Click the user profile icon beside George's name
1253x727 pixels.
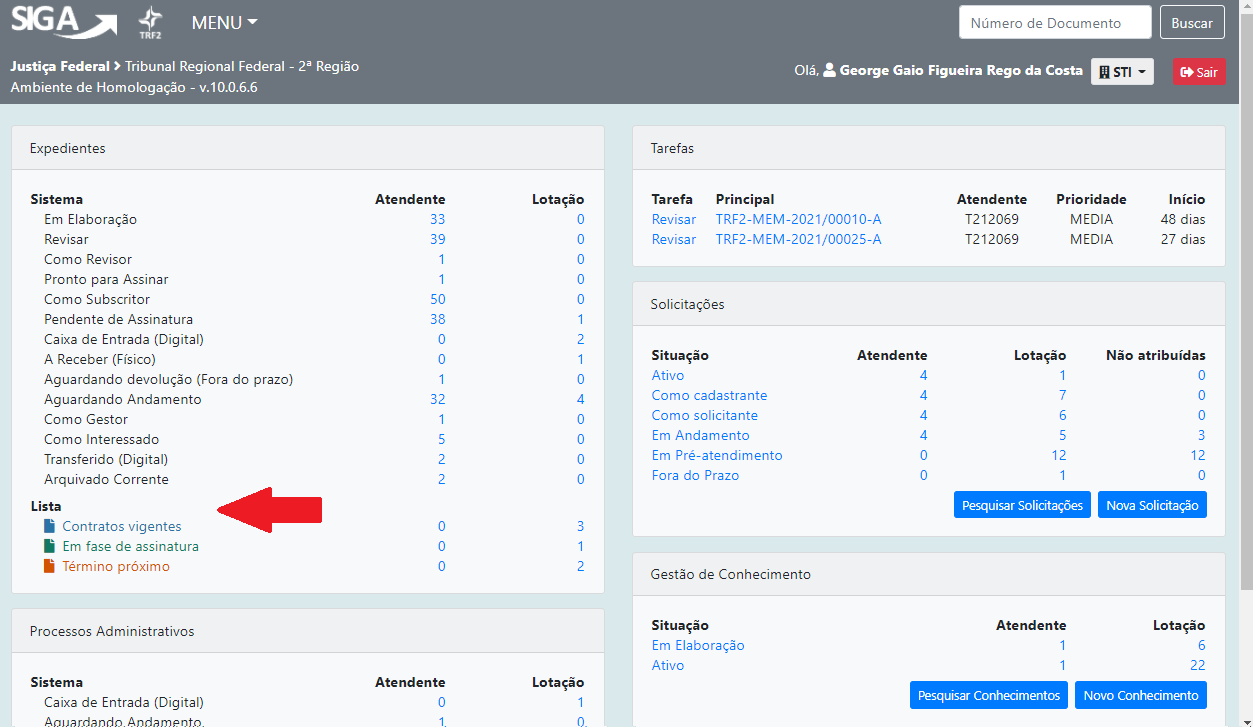coord(829,71)
